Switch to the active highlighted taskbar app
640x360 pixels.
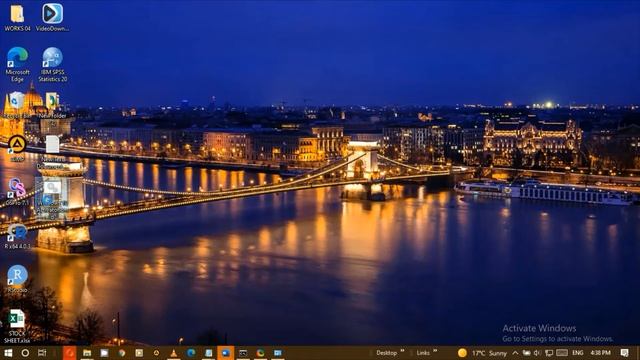click(x=226, y=353)
